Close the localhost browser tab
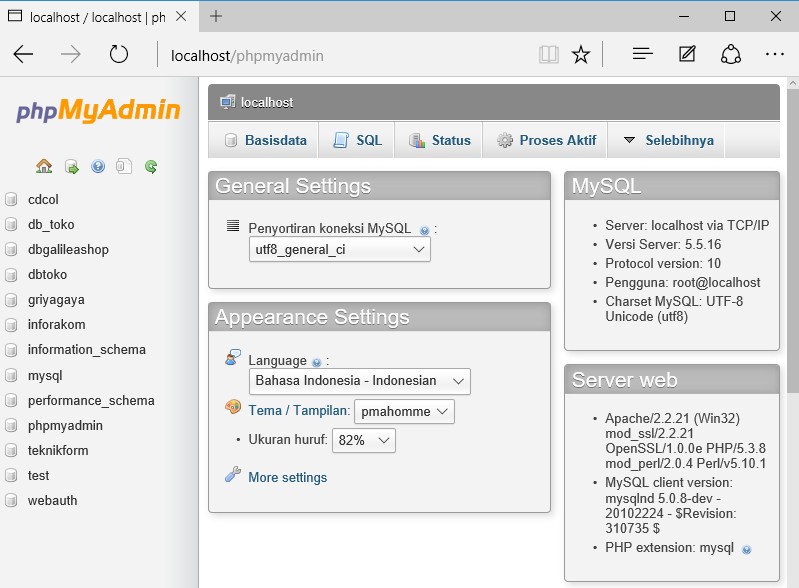The width and height of the screenshot is (799, 588). [181, 16]
